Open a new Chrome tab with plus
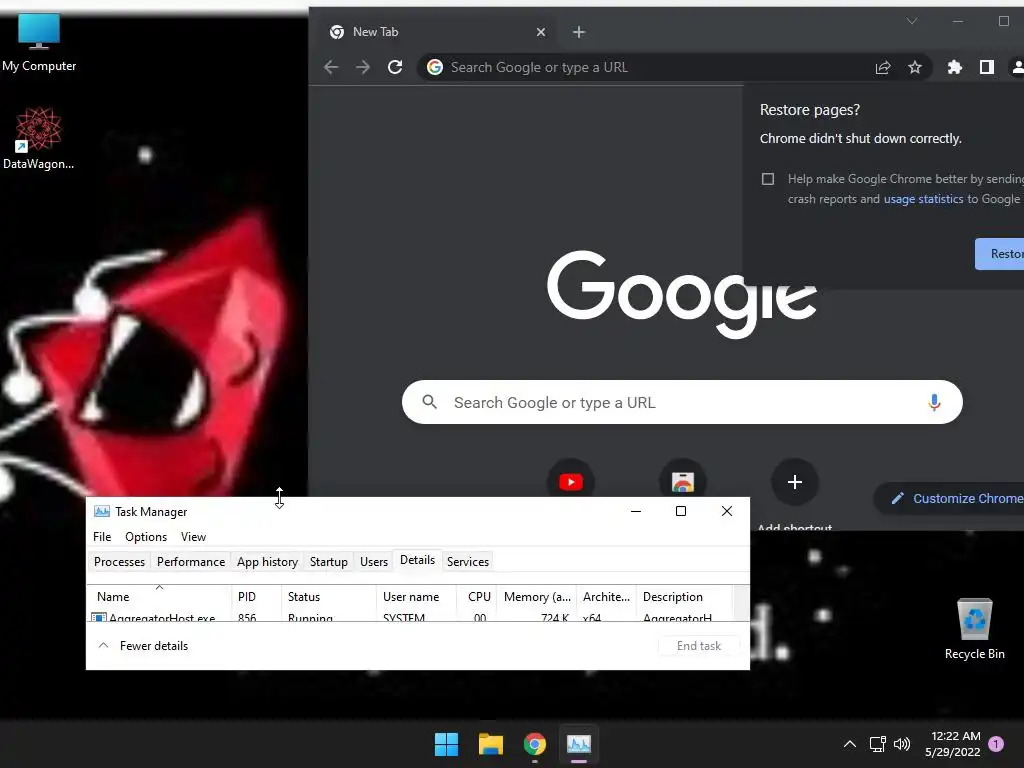The width and height of the screenshot is (1024, 768). click(x=579, y=32)
